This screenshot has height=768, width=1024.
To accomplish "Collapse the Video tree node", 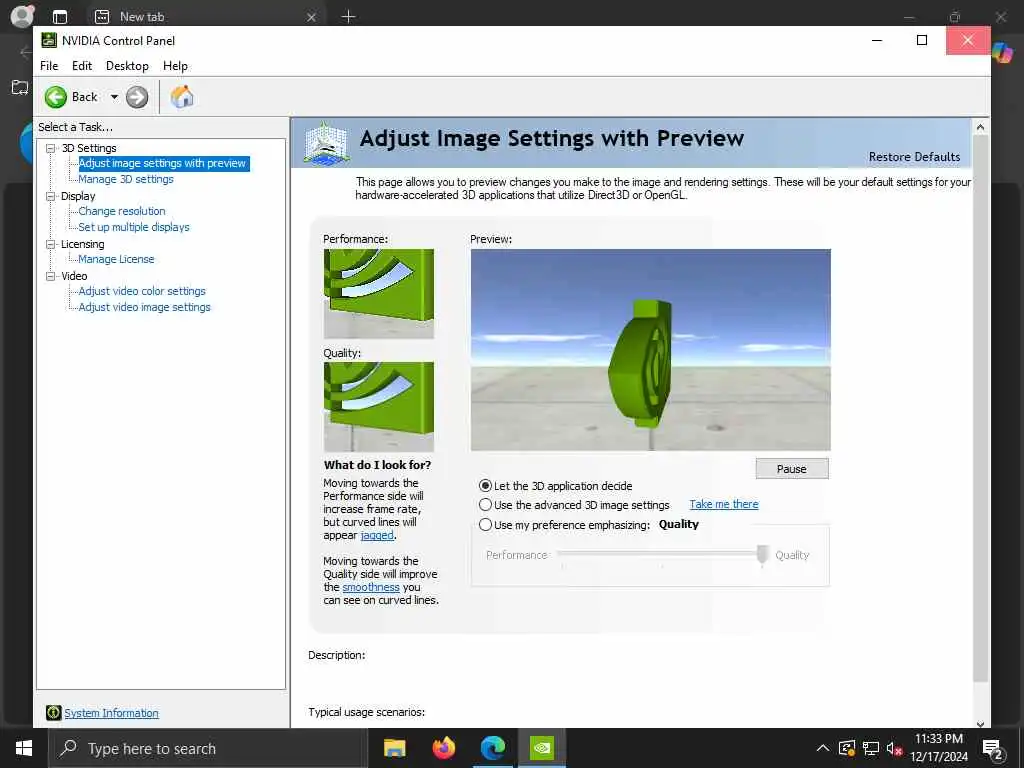I will pyautogui.click(x=50, y=276).
